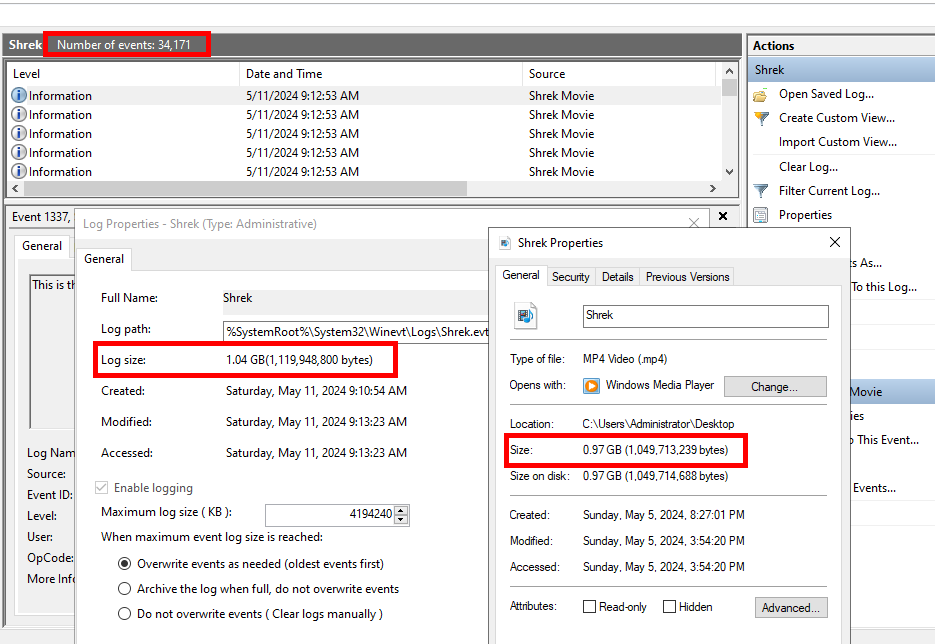
Task: Click Filter Current Log... action
Action: 829,191
